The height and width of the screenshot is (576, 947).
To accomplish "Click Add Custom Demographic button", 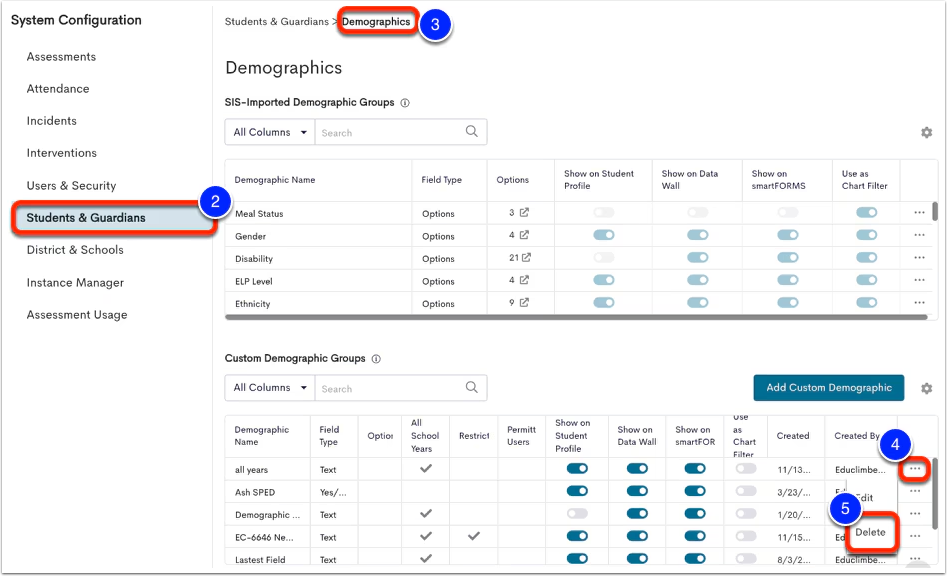I will tap(829, 388).
